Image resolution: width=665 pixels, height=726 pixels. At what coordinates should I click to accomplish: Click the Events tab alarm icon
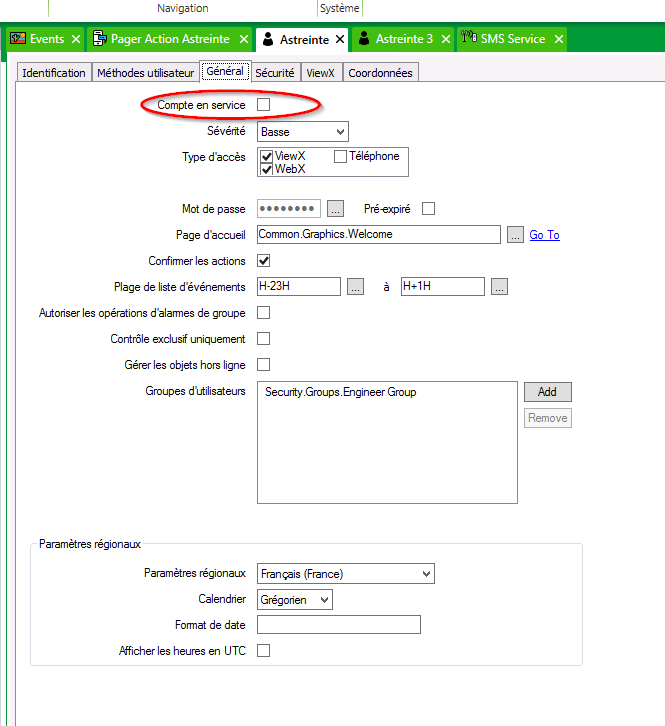18,39
